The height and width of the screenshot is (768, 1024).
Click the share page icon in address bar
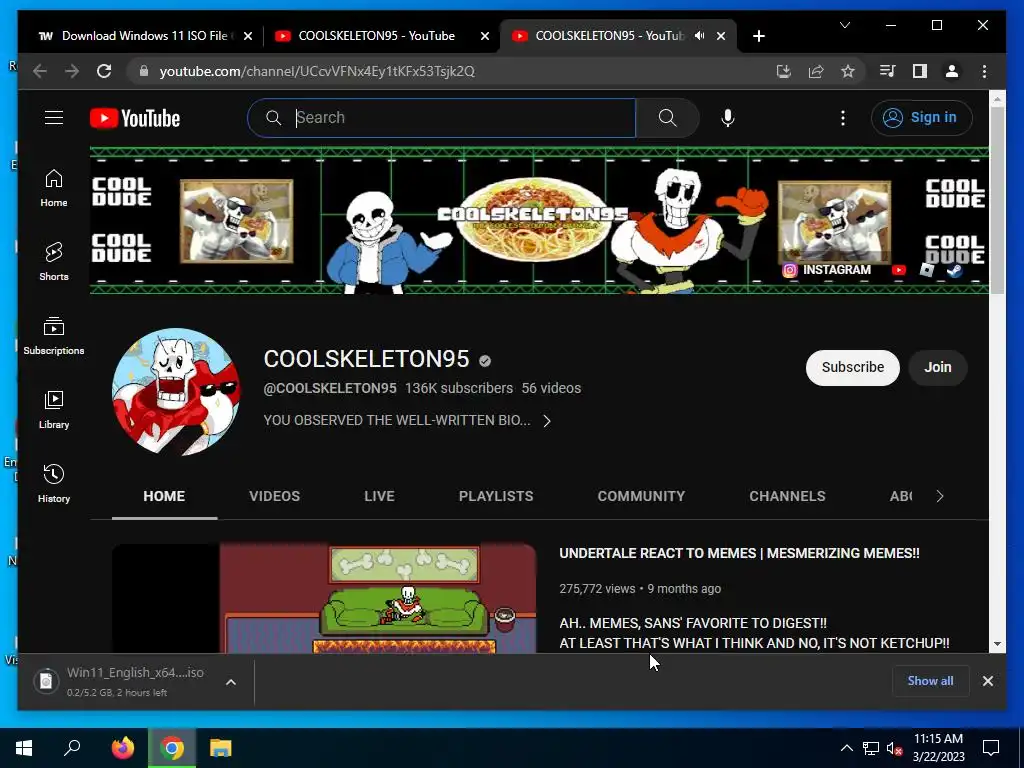point(816,71)
